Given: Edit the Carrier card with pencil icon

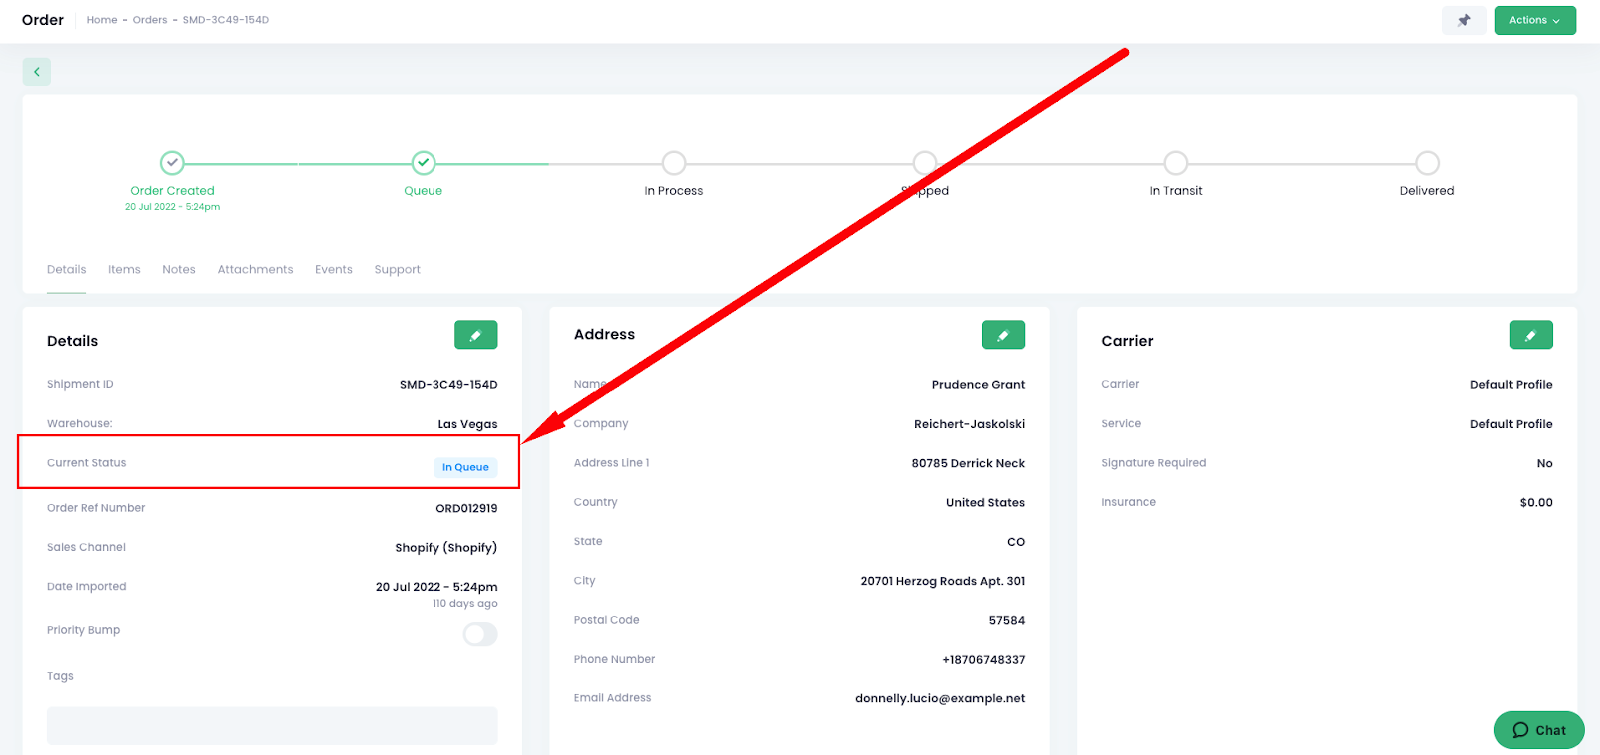Looking at the screenshot, I should pos(1531,335).
